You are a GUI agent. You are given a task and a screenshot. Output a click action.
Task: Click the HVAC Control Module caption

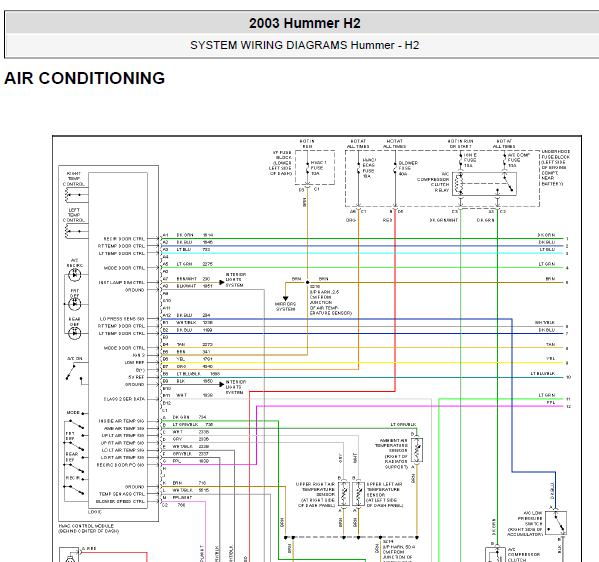pyautogui.click(x=89, y=528)
